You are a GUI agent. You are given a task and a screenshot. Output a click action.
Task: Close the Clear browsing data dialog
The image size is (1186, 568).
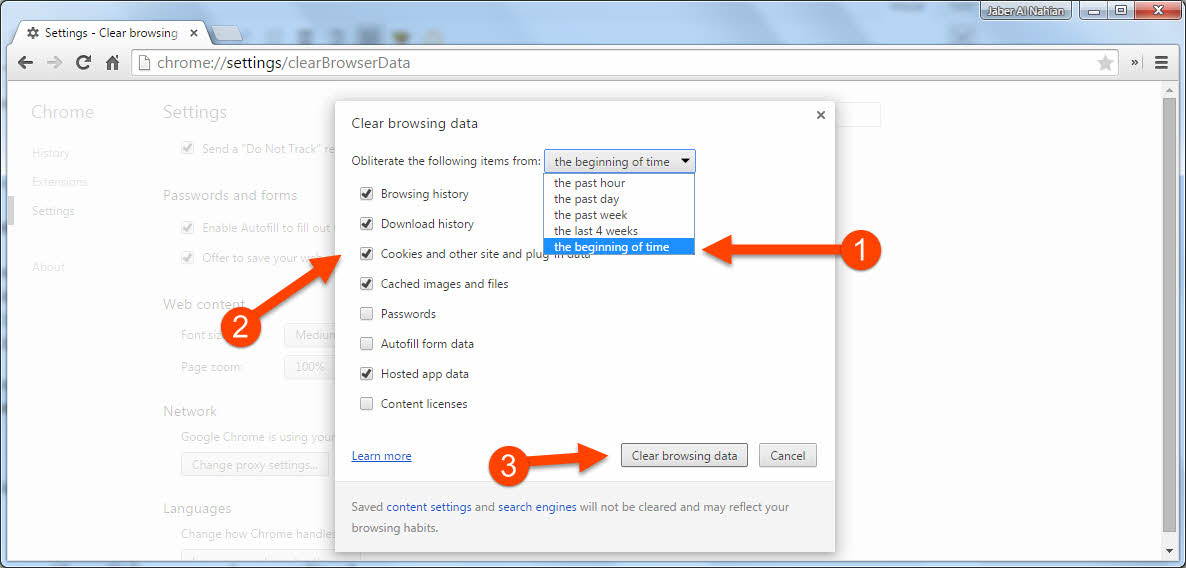click(x=821, y=115)
